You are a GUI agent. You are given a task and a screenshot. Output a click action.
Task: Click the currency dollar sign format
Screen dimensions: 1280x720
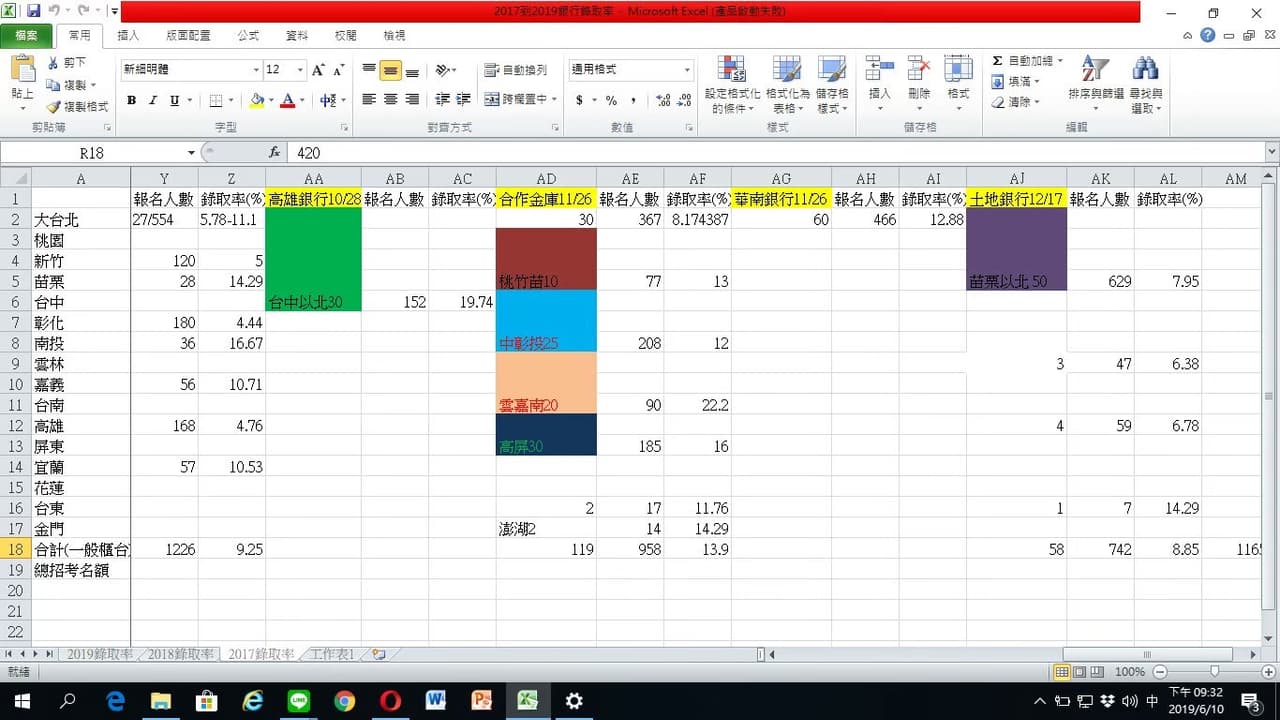pos(579,100)
